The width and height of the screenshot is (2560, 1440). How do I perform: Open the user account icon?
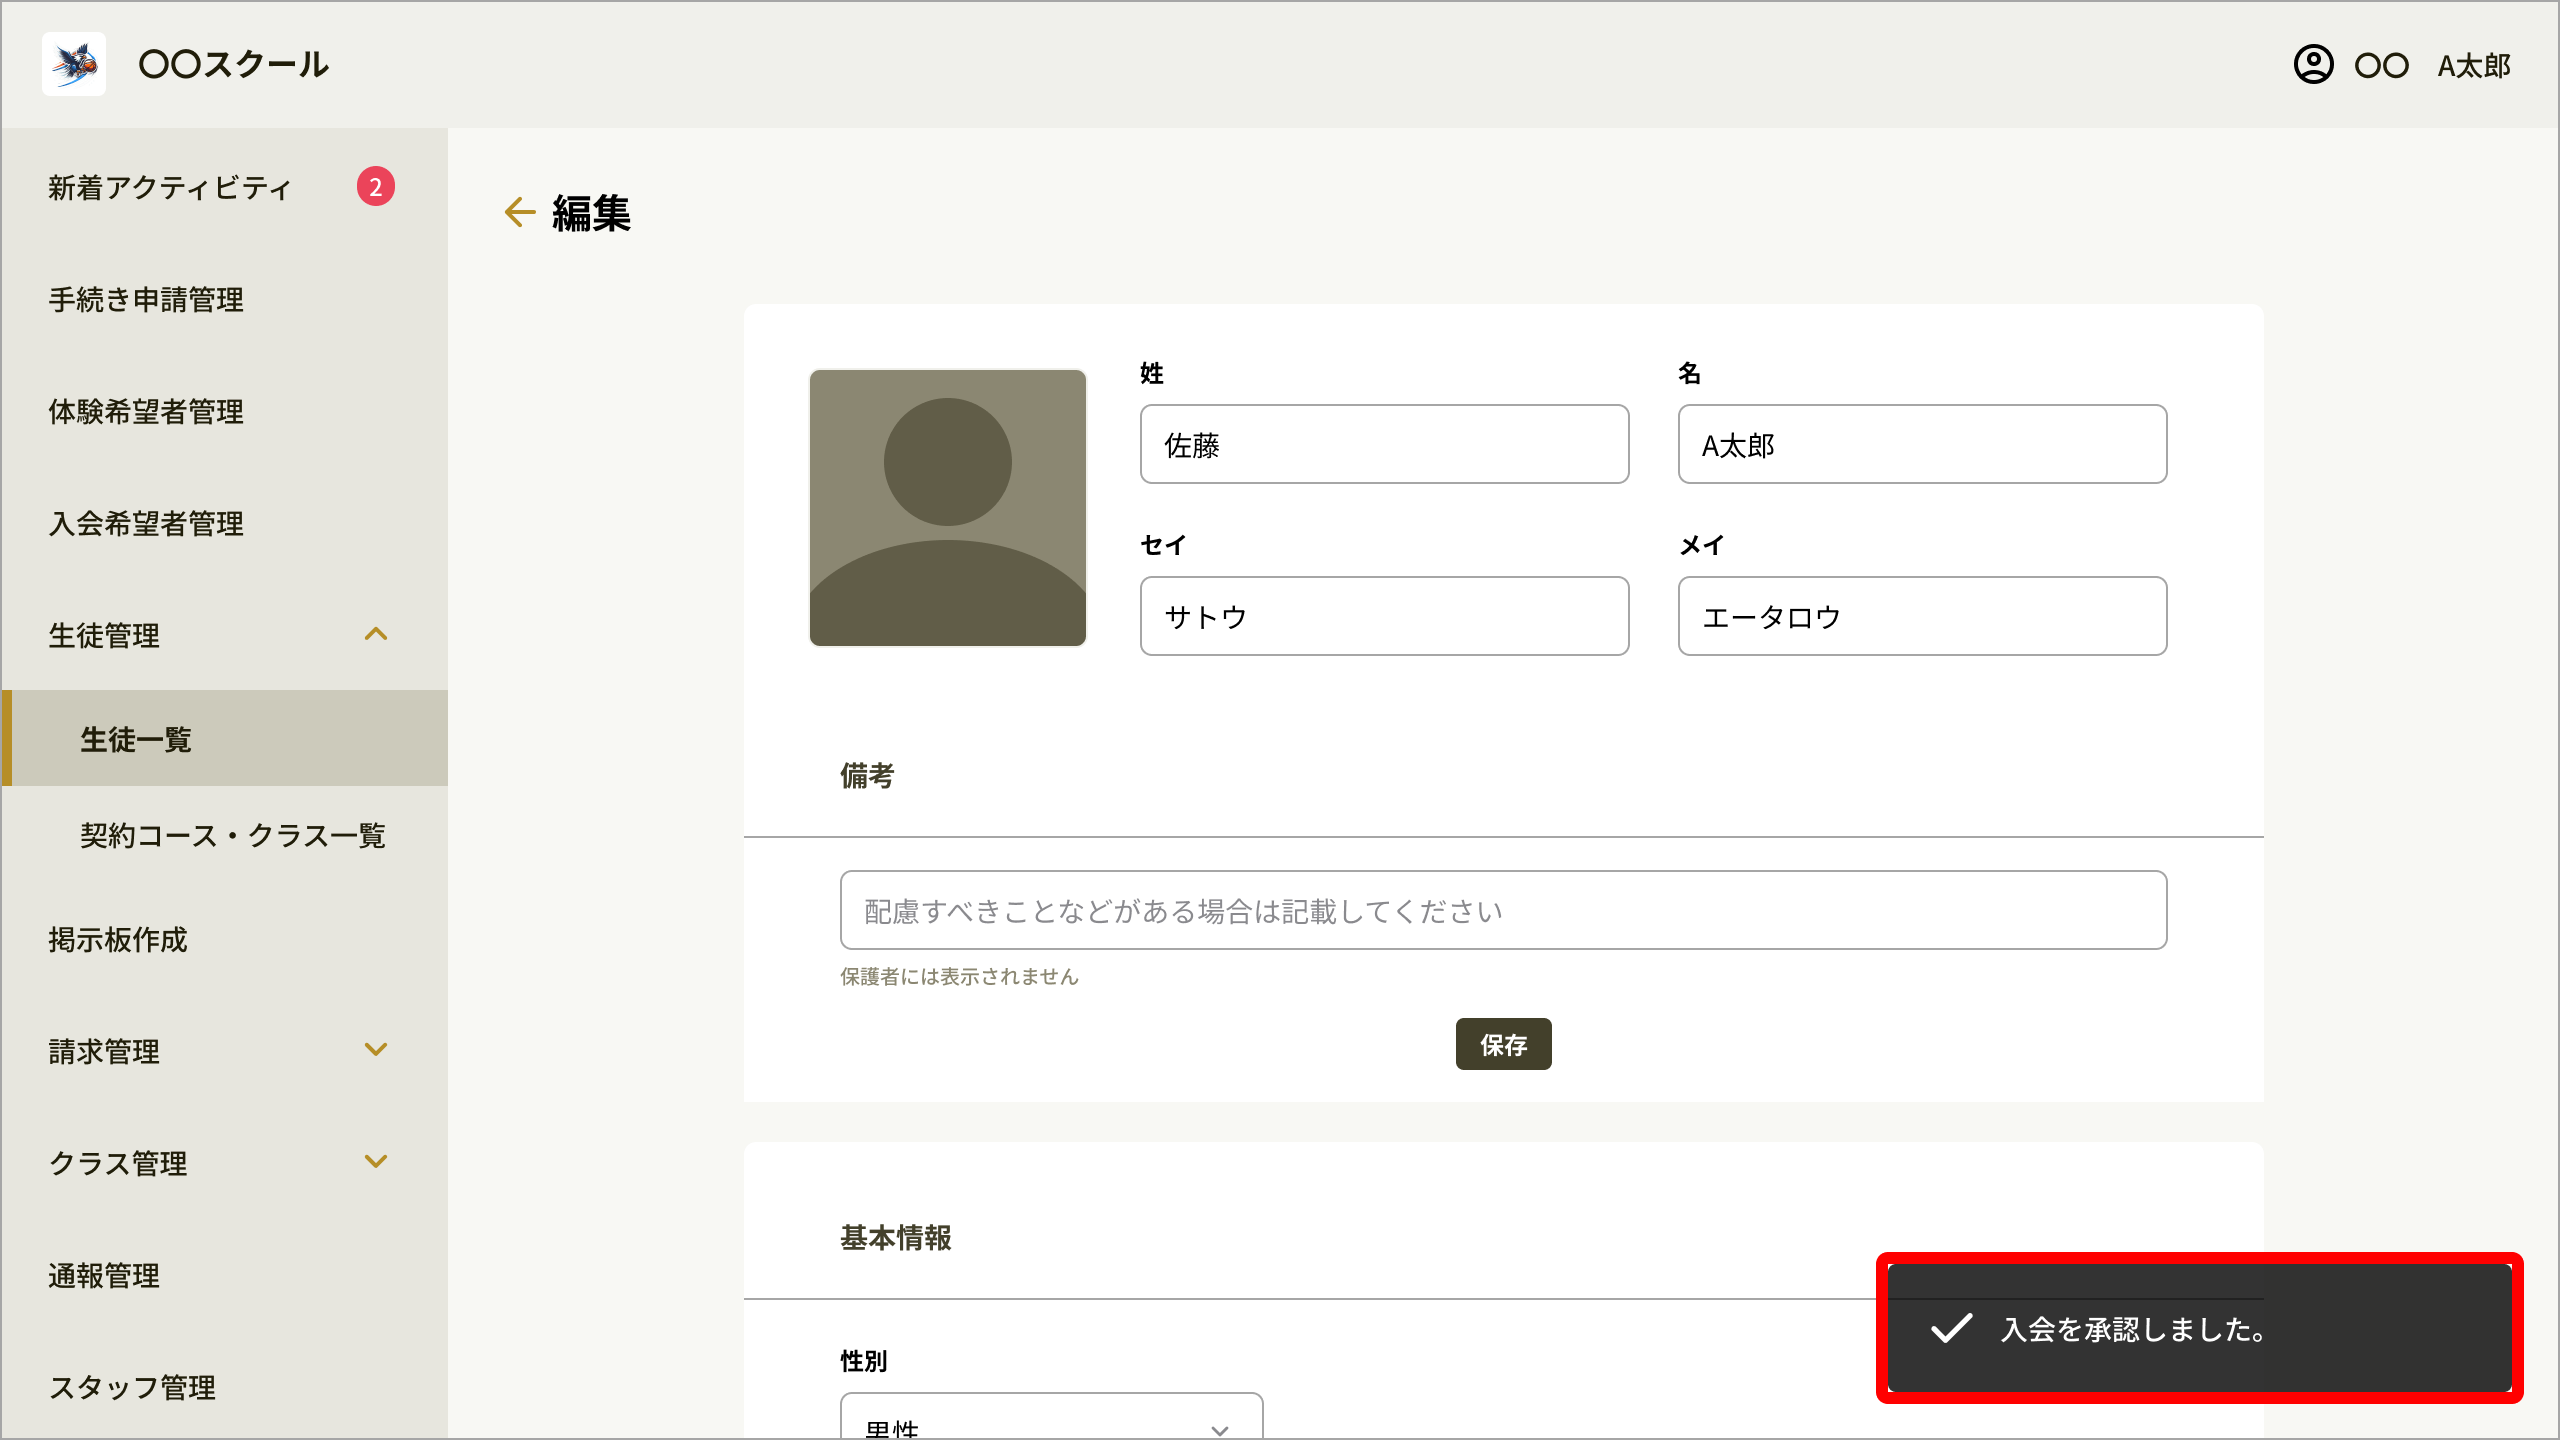pyautogui.click(x=2313, y=65)
